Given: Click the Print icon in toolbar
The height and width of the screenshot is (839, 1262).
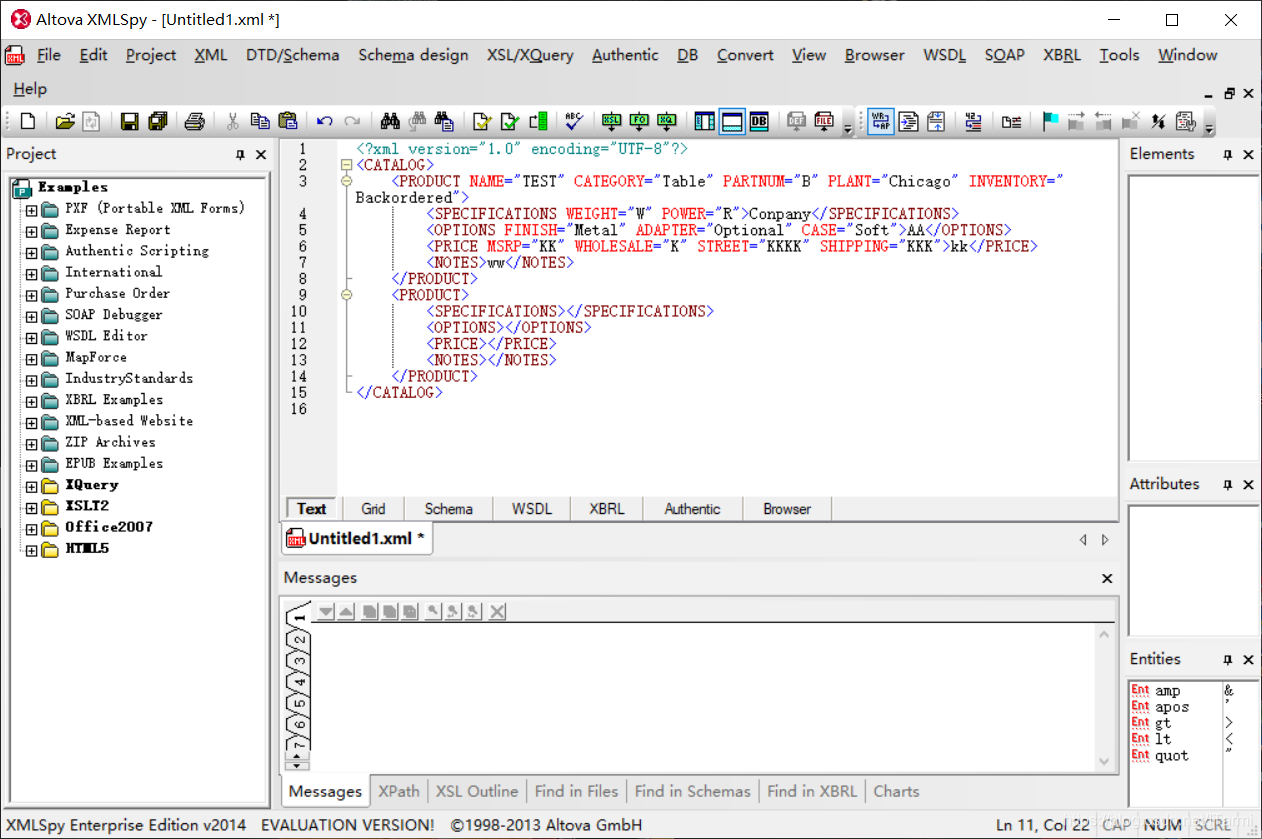Looking at the screenshot, I should click(195, 122).
